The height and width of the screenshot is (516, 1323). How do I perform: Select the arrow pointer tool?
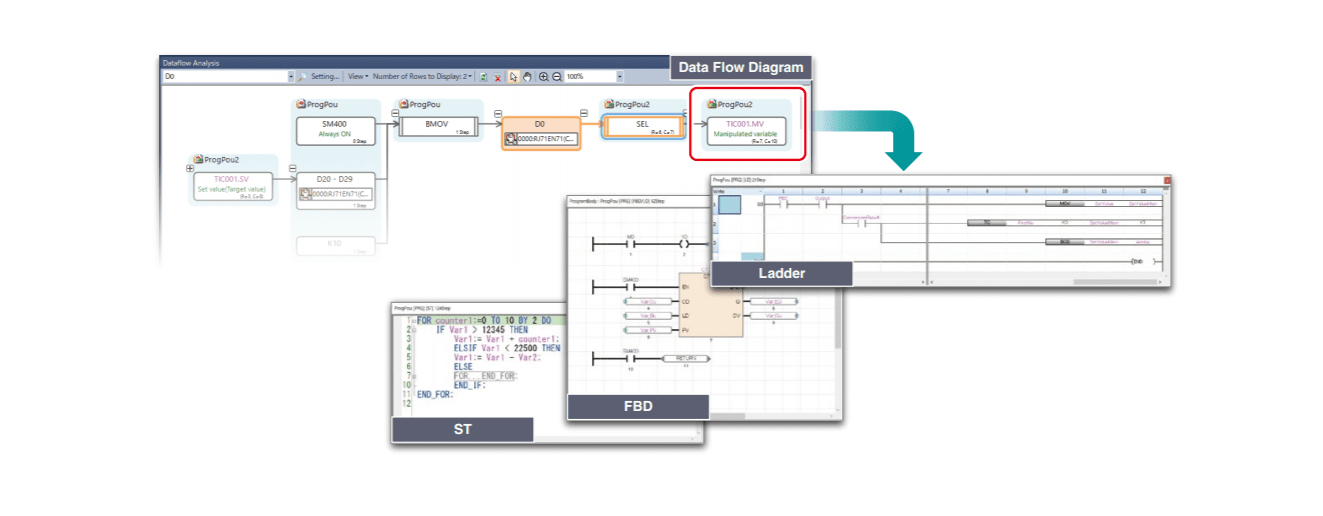coord(513,76)
